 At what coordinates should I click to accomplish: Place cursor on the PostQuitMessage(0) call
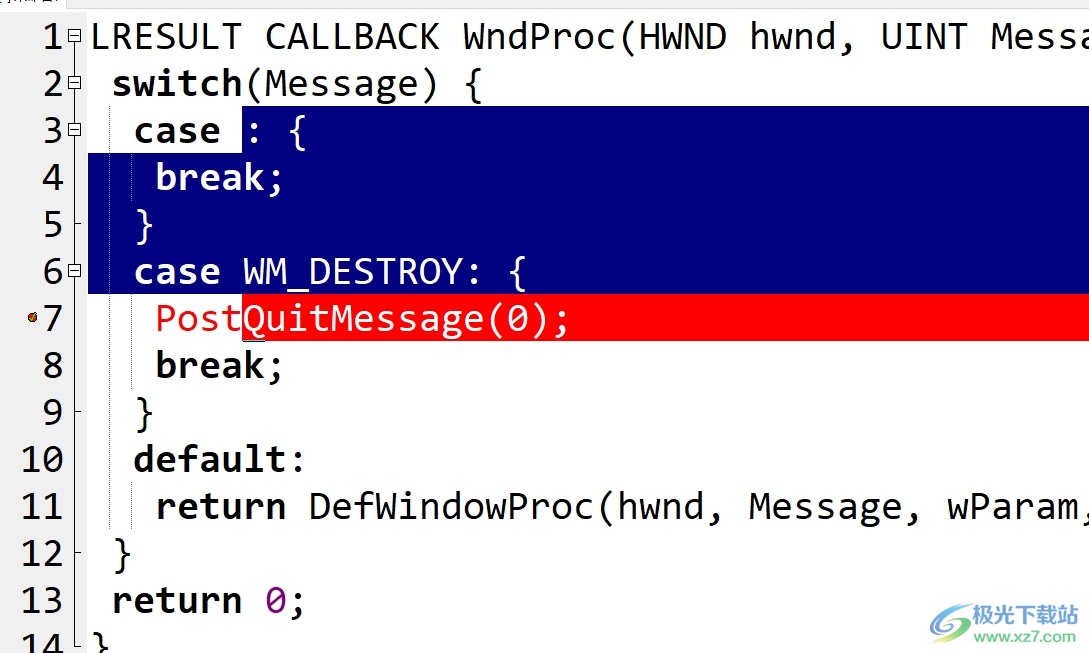[x=362, y=319]
